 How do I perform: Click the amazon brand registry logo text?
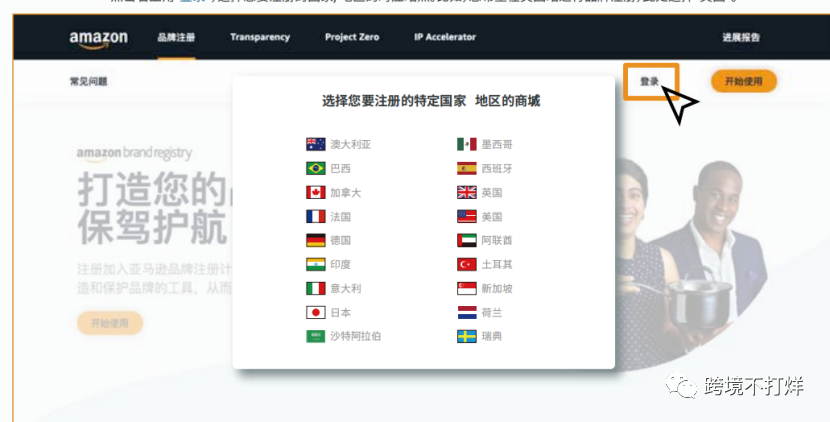134,153
